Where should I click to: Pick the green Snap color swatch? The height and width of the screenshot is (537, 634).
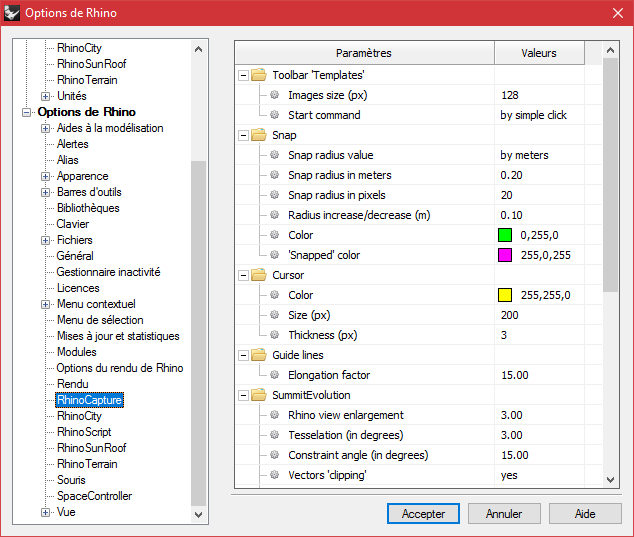pyautogui.click(x=505, y=235)
